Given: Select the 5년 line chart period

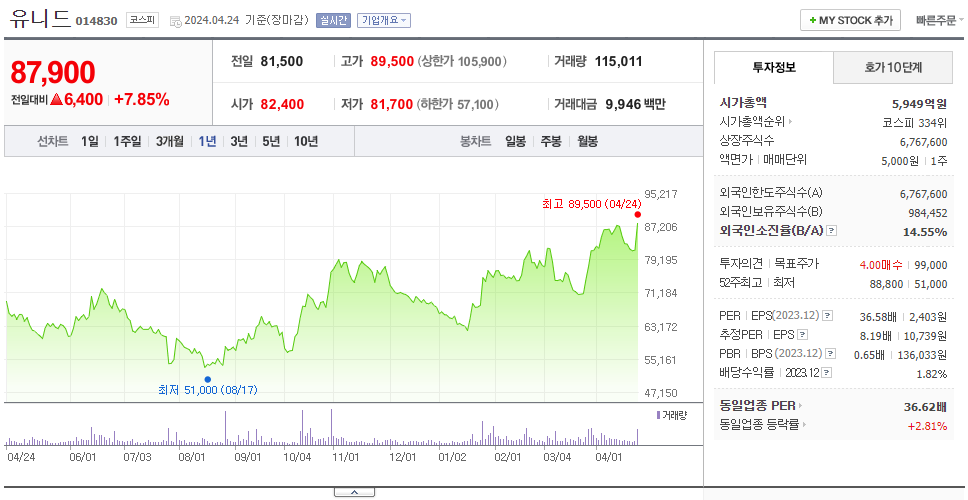Looking at the screenshot, I should click(271, 141).
